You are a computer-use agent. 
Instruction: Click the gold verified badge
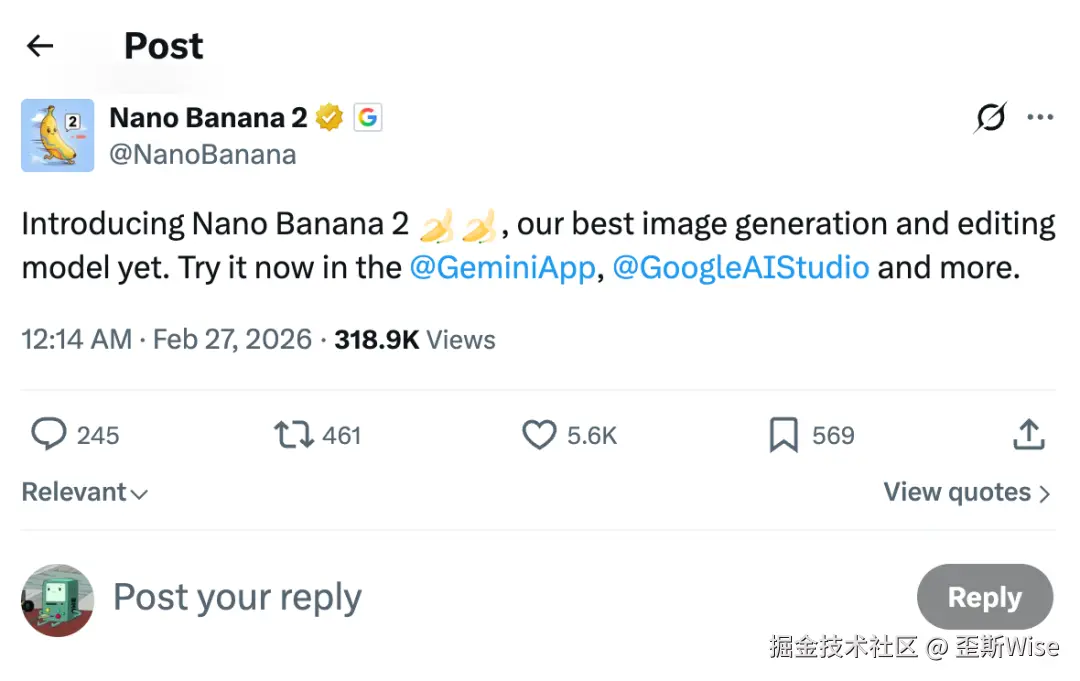tap(330, 118)
